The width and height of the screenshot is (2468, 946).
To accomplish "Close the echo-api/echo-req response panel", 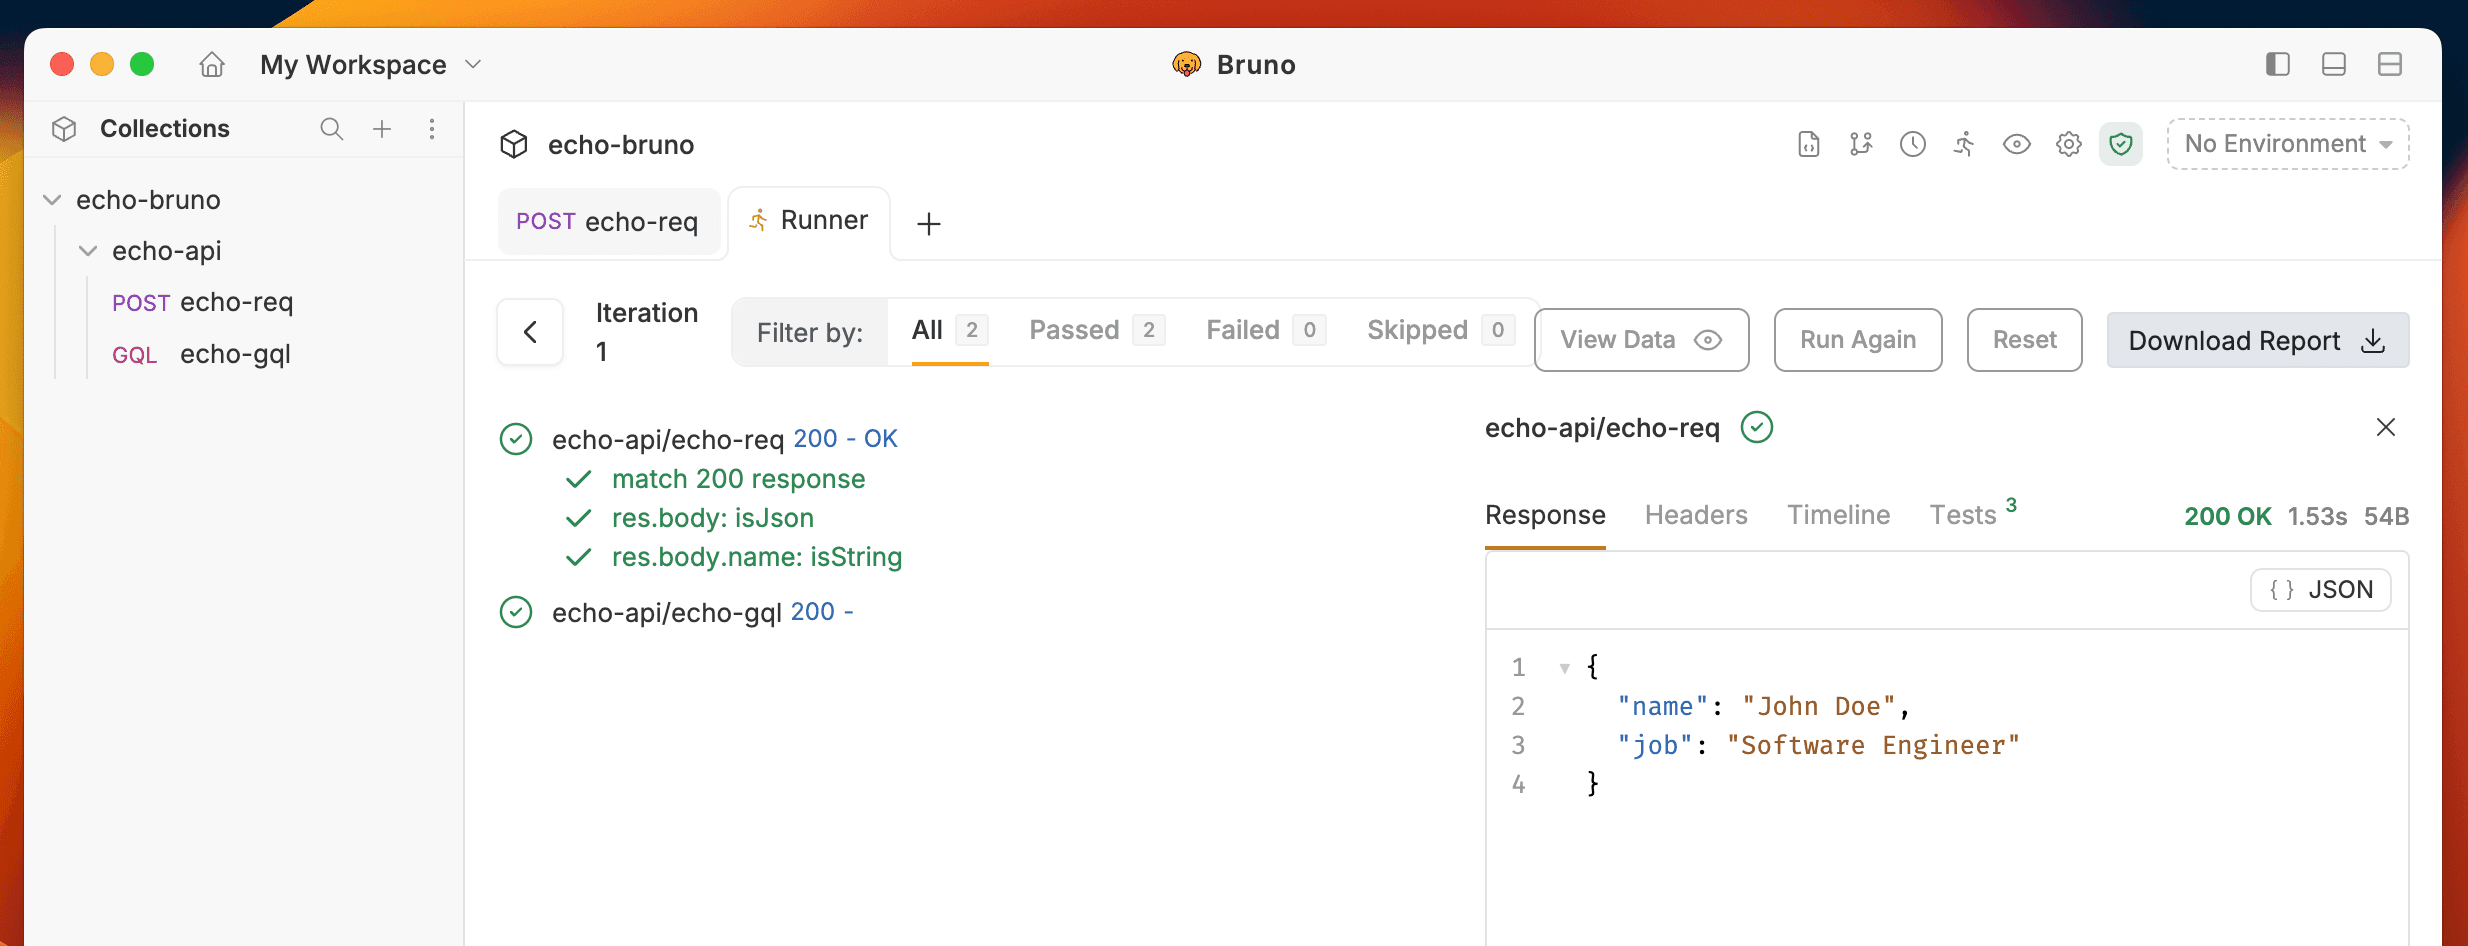I will (2385, 428).
